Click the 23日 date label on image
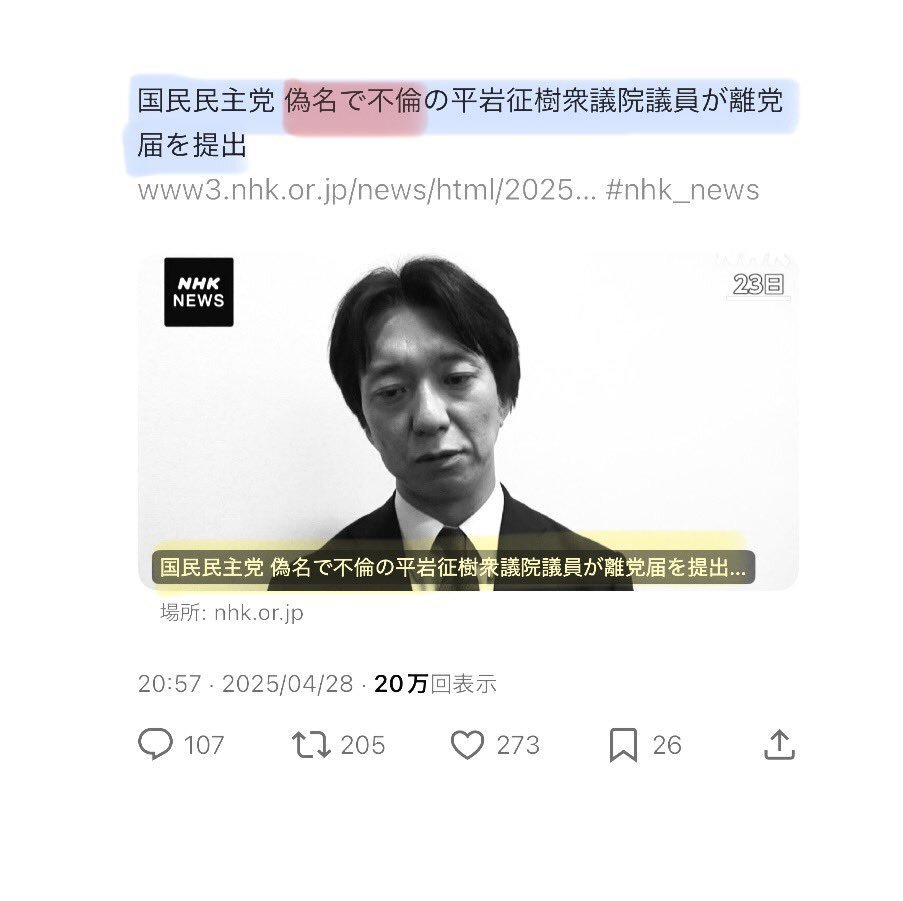This screenshot has height=901, width=903. (758, 284)
